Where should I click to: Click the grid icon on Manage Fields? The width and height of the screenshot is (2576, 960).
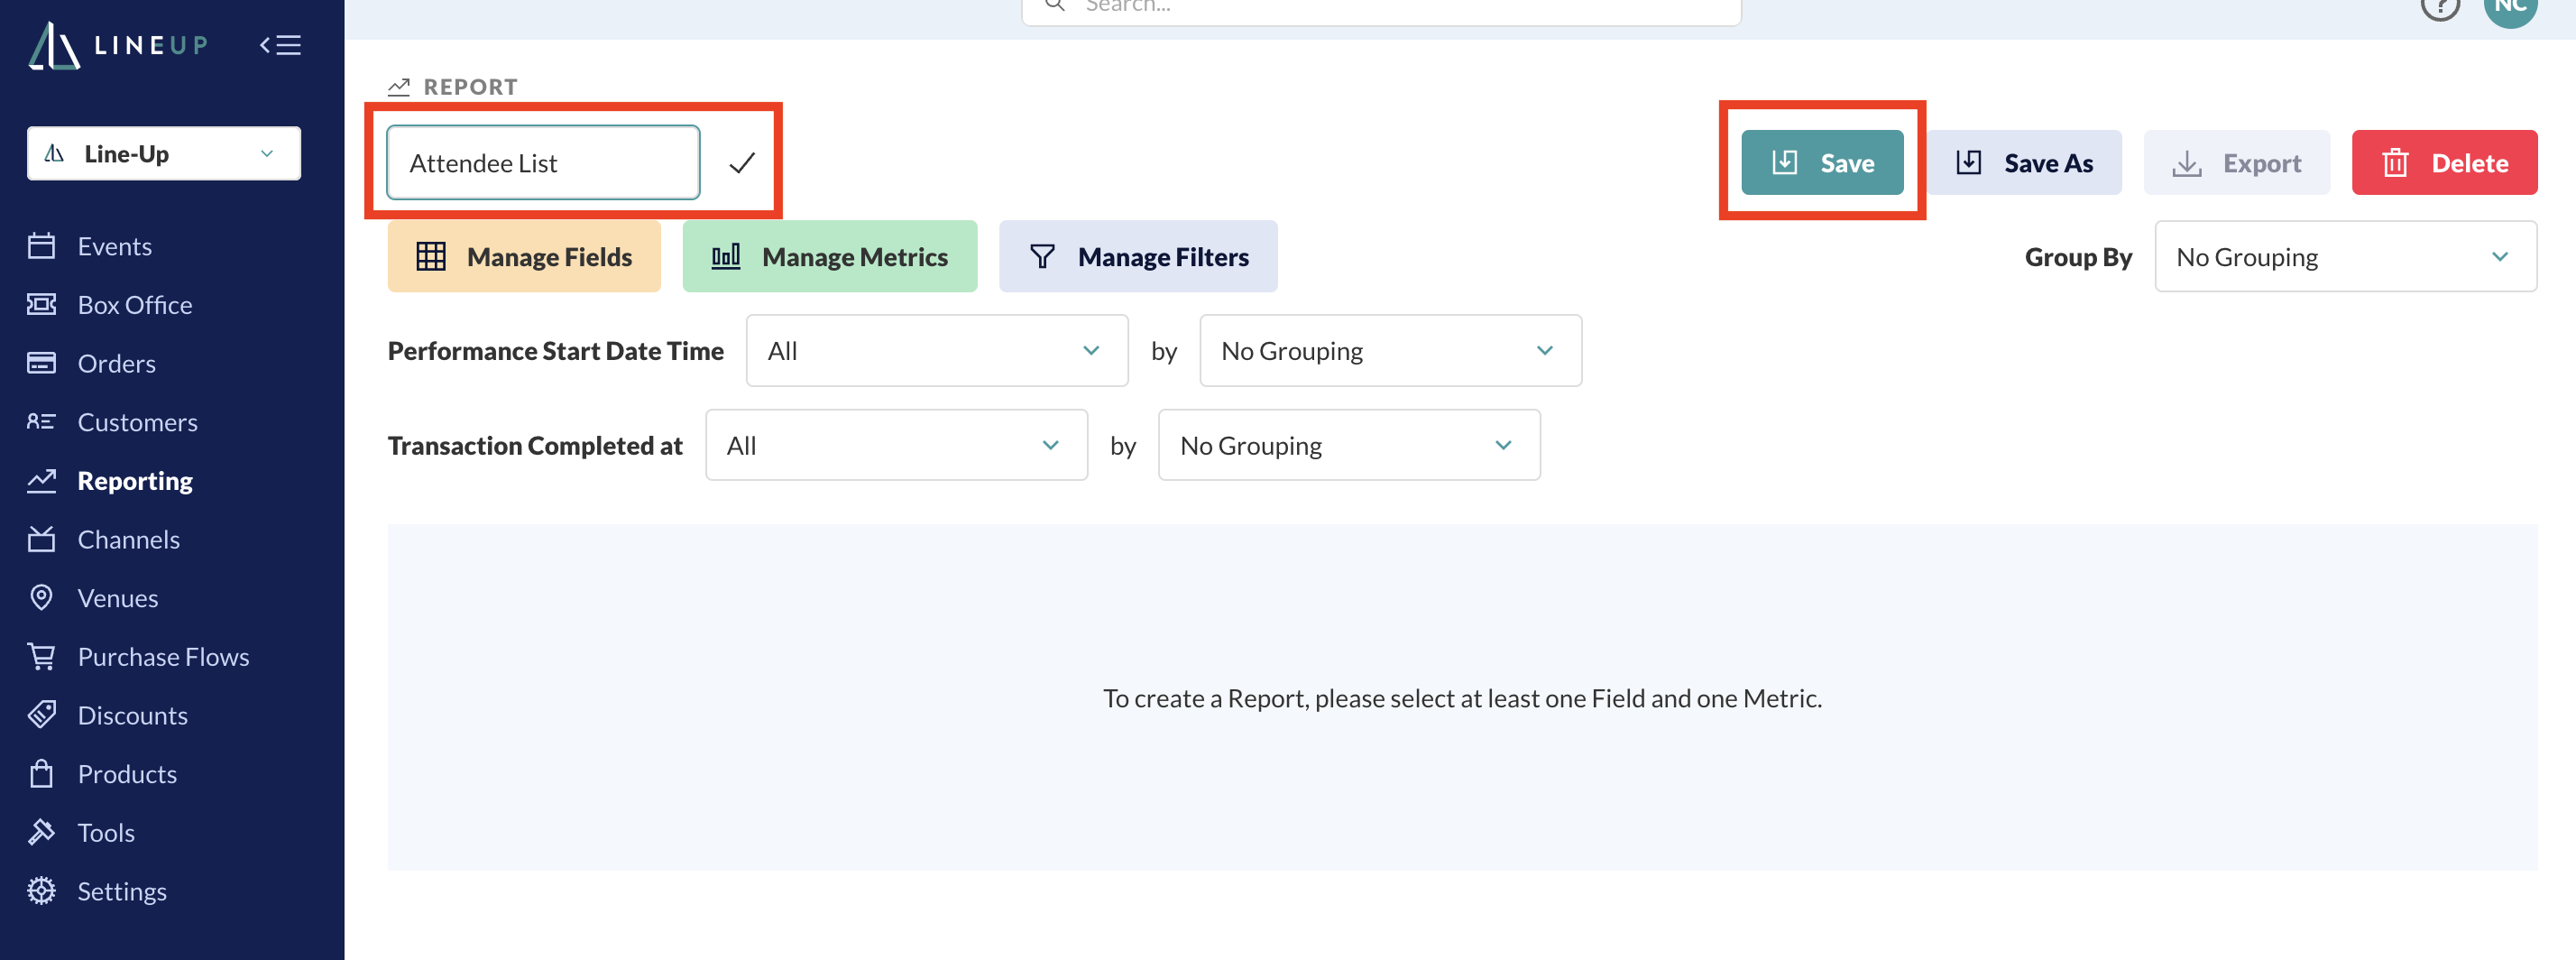coord(431,256)
